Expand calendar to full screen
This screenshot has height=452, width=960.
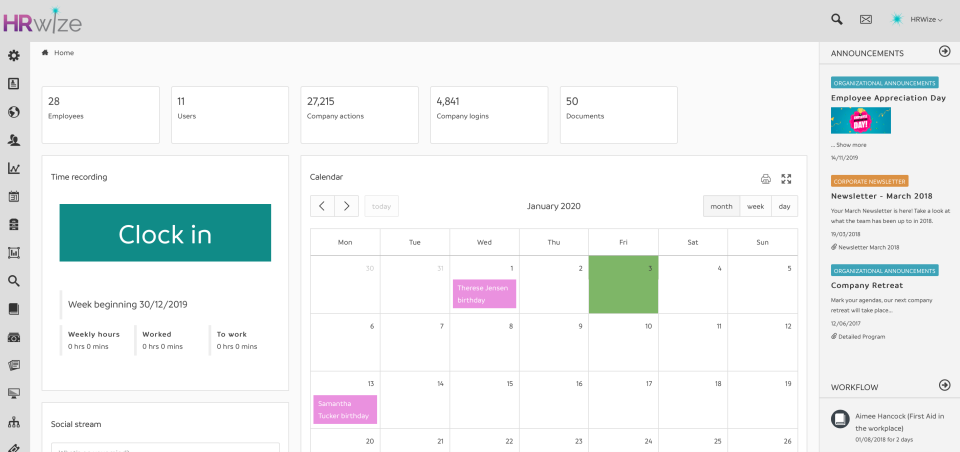pyautogui.click(x=787, y=179)
